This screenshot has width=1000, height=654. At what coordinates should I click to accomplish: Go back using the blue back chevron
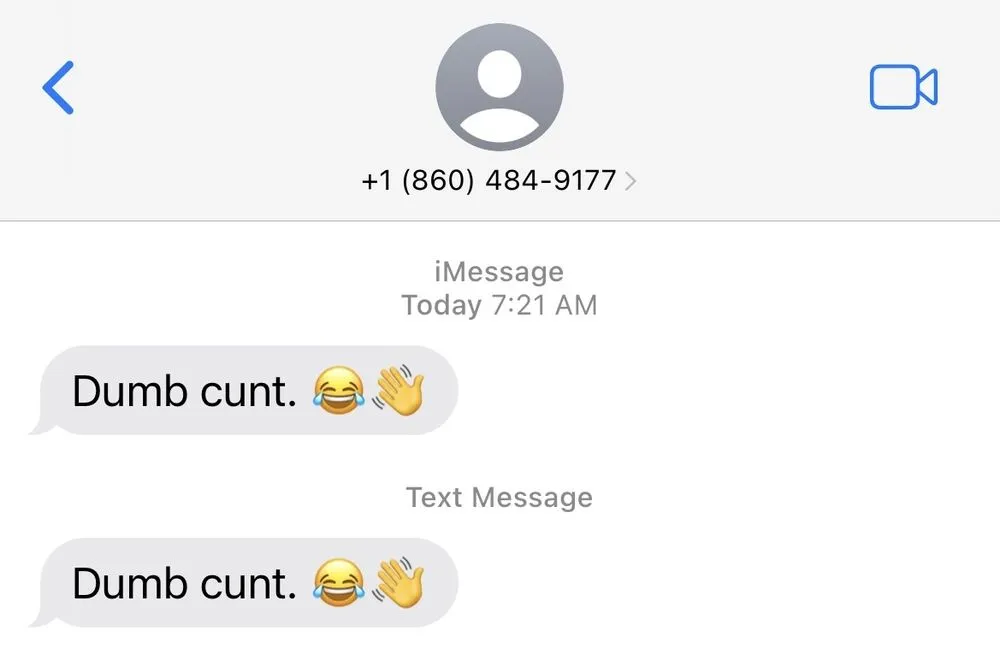point(58,88)
